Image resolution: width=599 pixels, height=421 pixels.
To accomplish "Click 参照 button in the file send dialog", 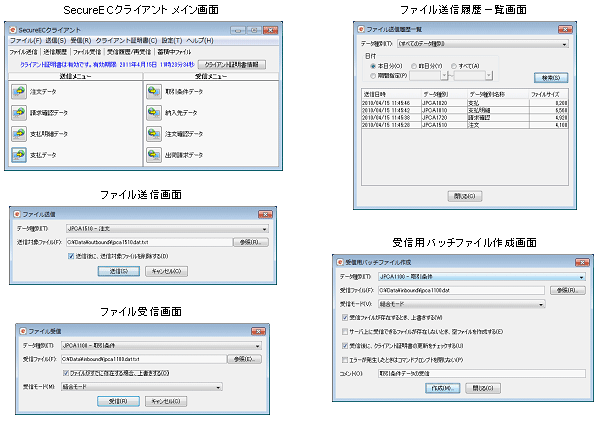I will pos(251,242).
